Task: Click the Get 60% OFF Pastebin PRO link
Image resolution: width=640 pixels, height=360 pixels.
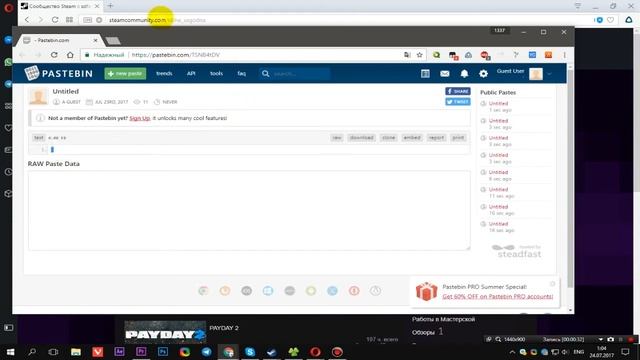Action: click(498, 296)
